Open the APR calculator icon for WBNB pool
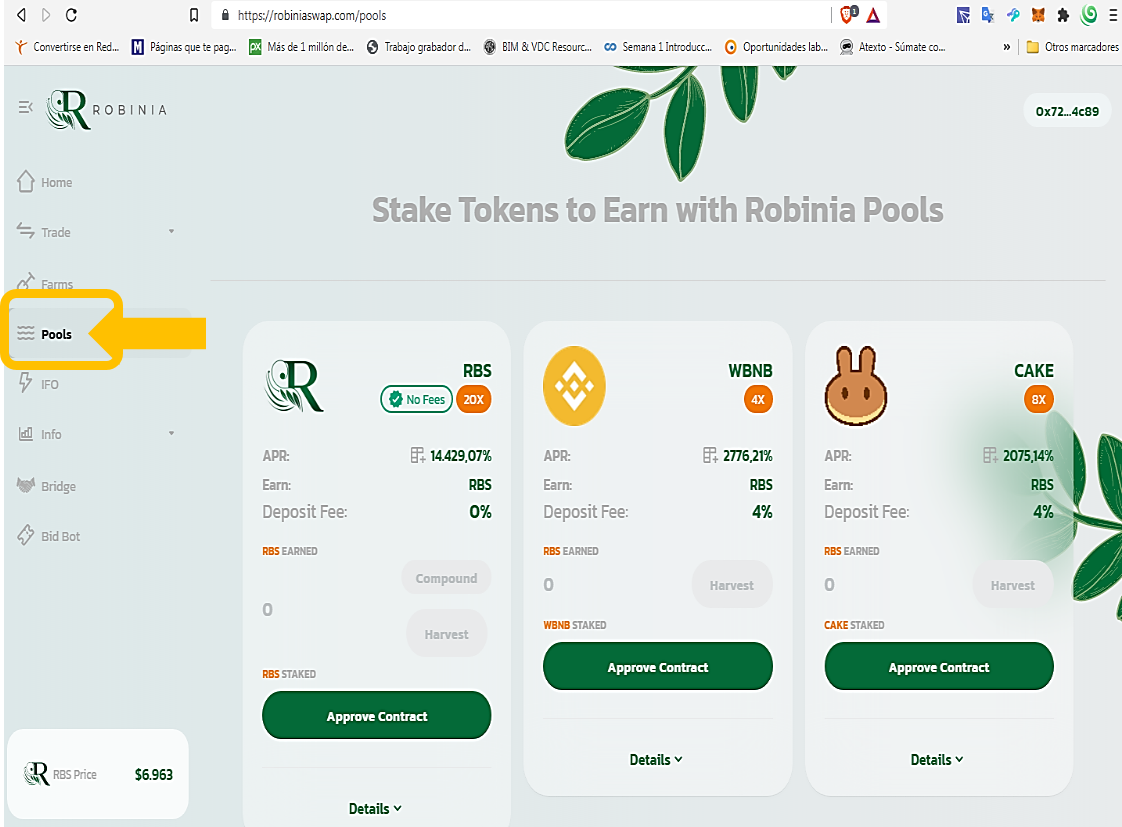This screenshot has height=827, width=1122. [710, 456]
